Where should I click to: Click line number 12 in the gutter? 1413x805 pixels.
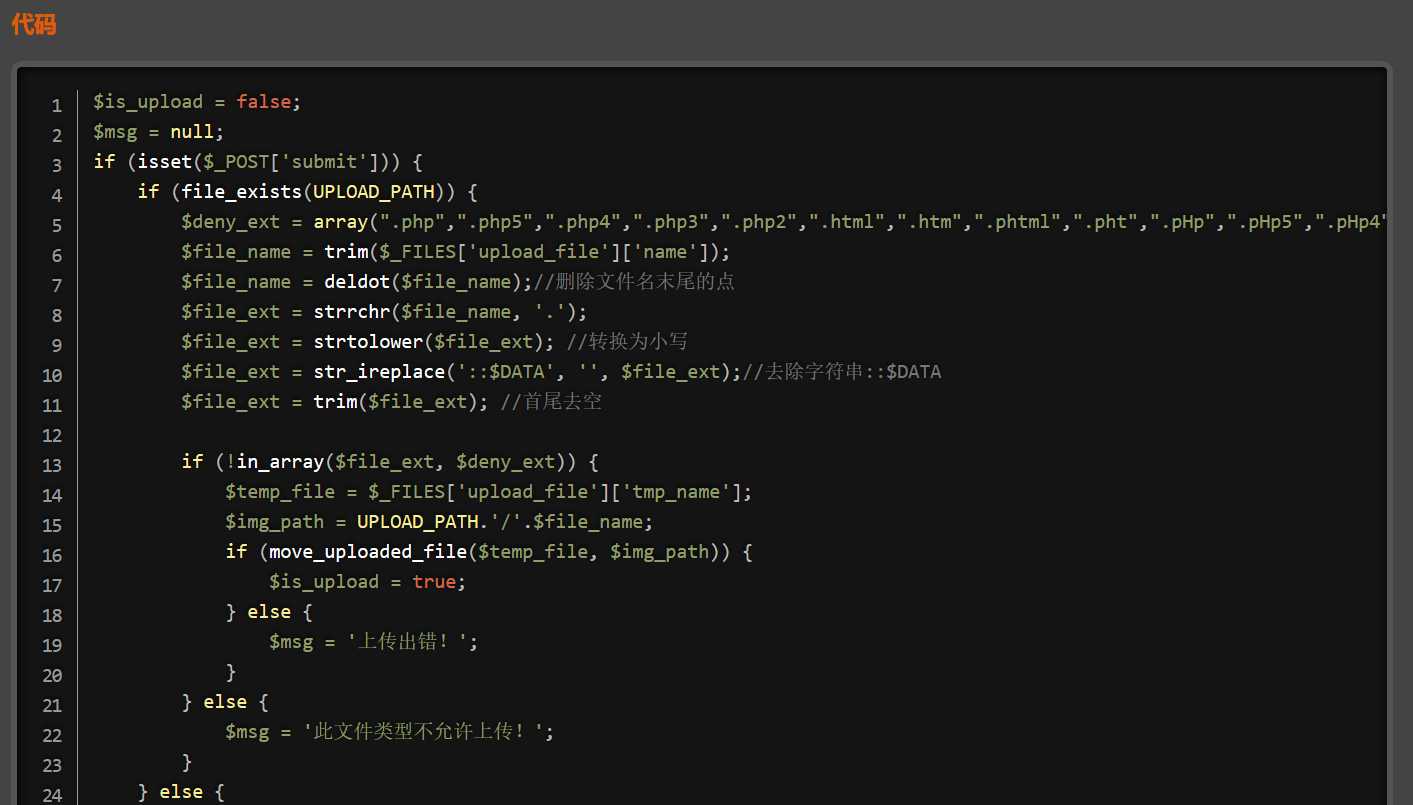tap(52, 435)
